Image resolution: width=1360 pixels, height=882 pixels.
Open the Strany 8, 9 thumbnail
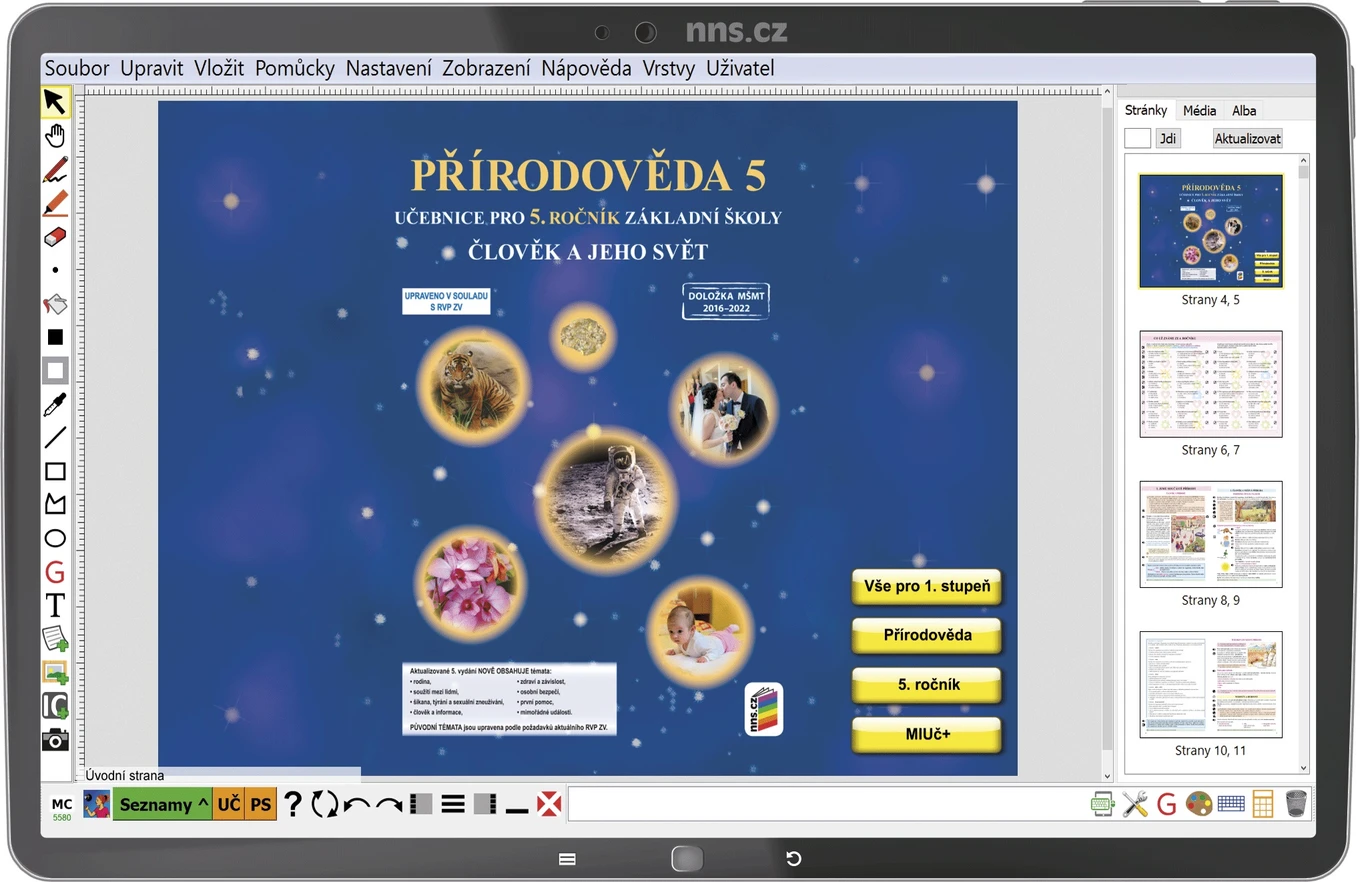point(1211,534)
